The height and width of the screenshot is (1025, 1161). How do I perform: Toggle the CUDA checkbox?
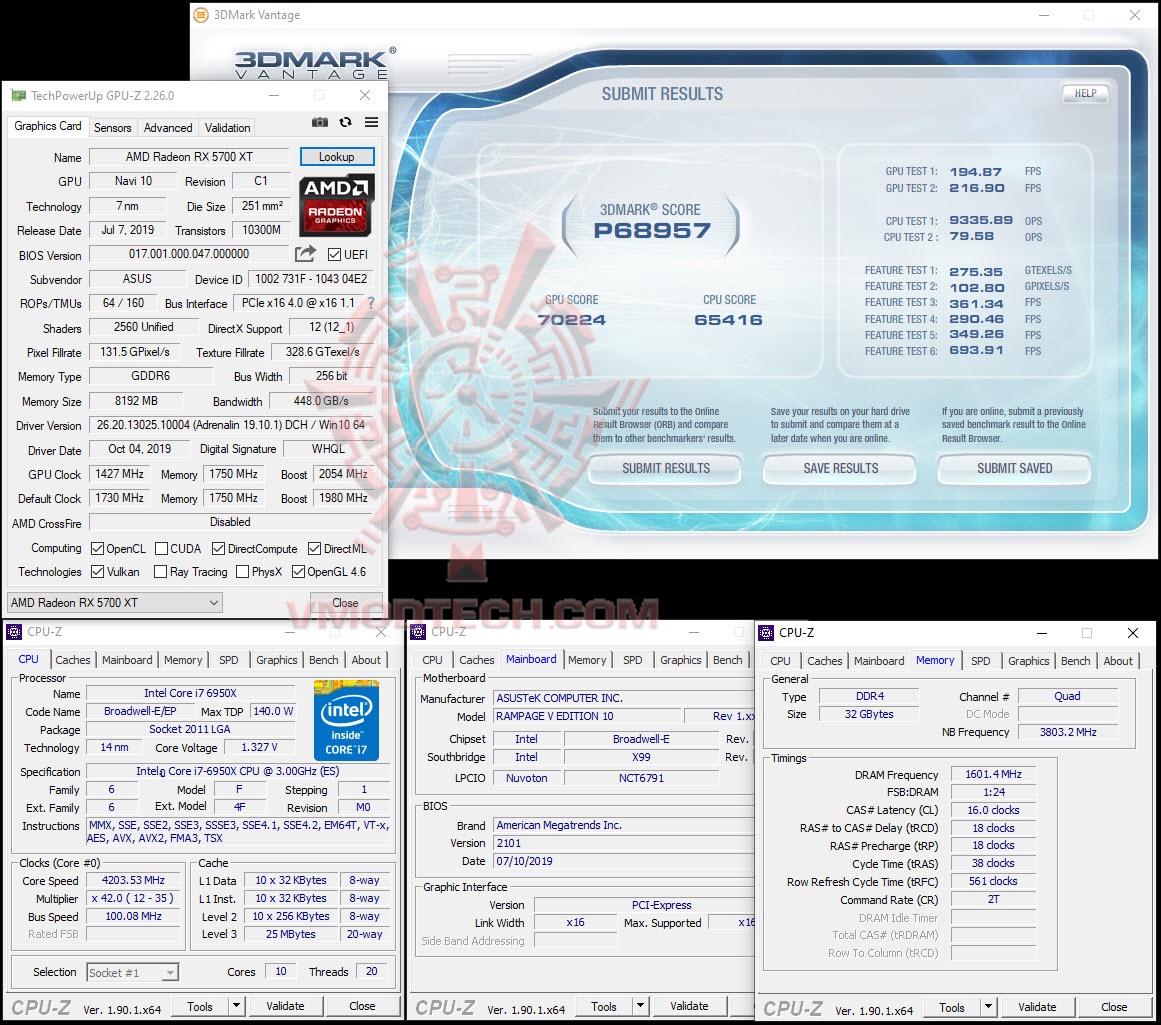click(161, 549)
